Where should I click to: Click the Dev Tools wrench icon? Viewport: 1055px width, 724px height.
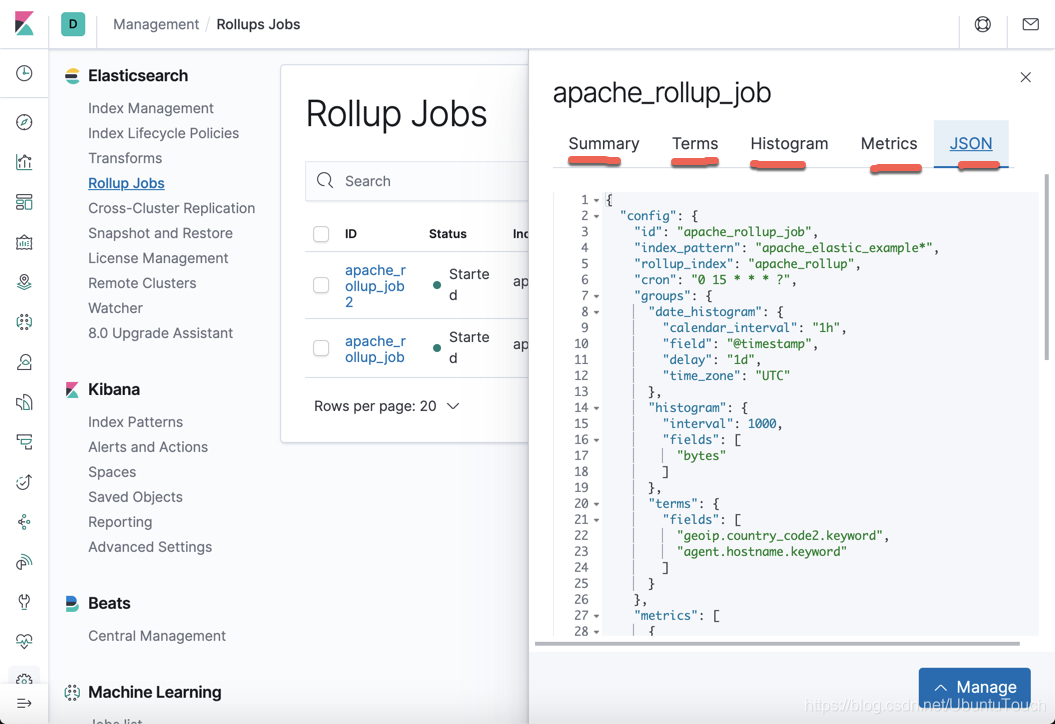point(24,602)
